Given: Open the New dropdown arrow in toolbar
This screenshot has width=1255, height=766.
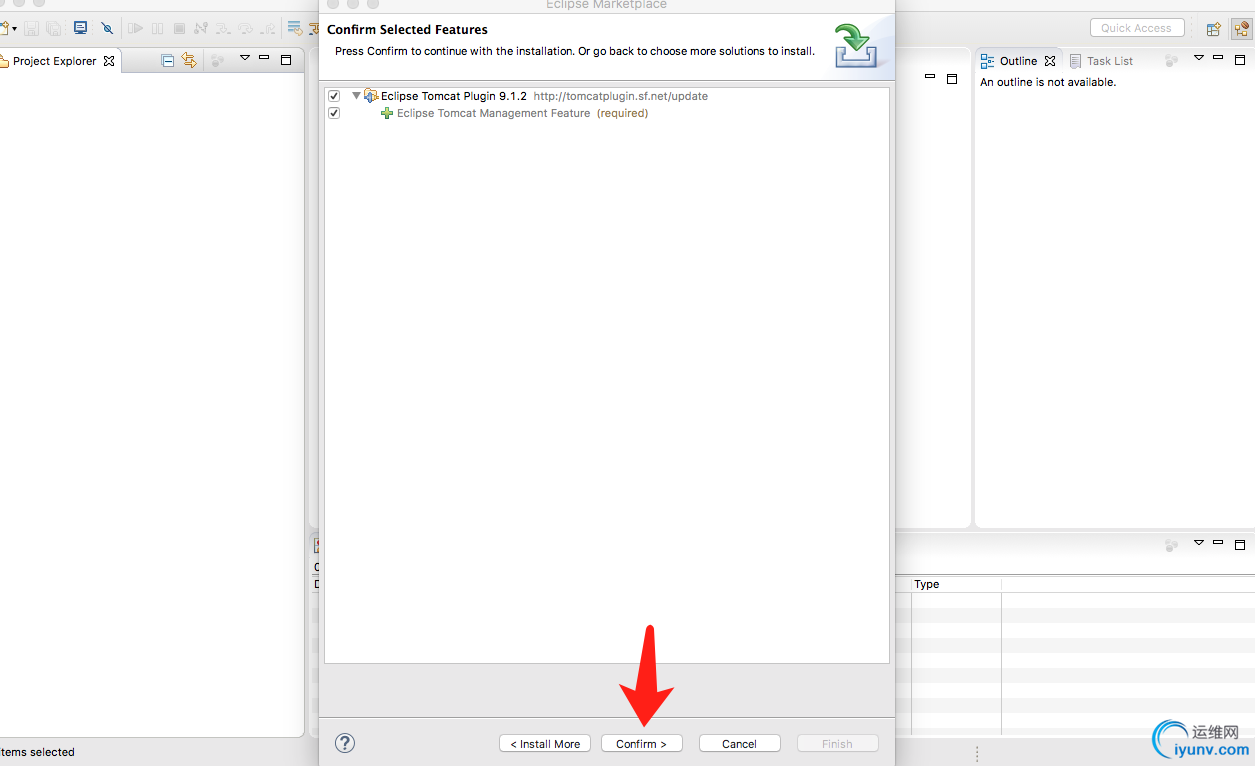Looking at the screenshot, I should tap(14, 29).
